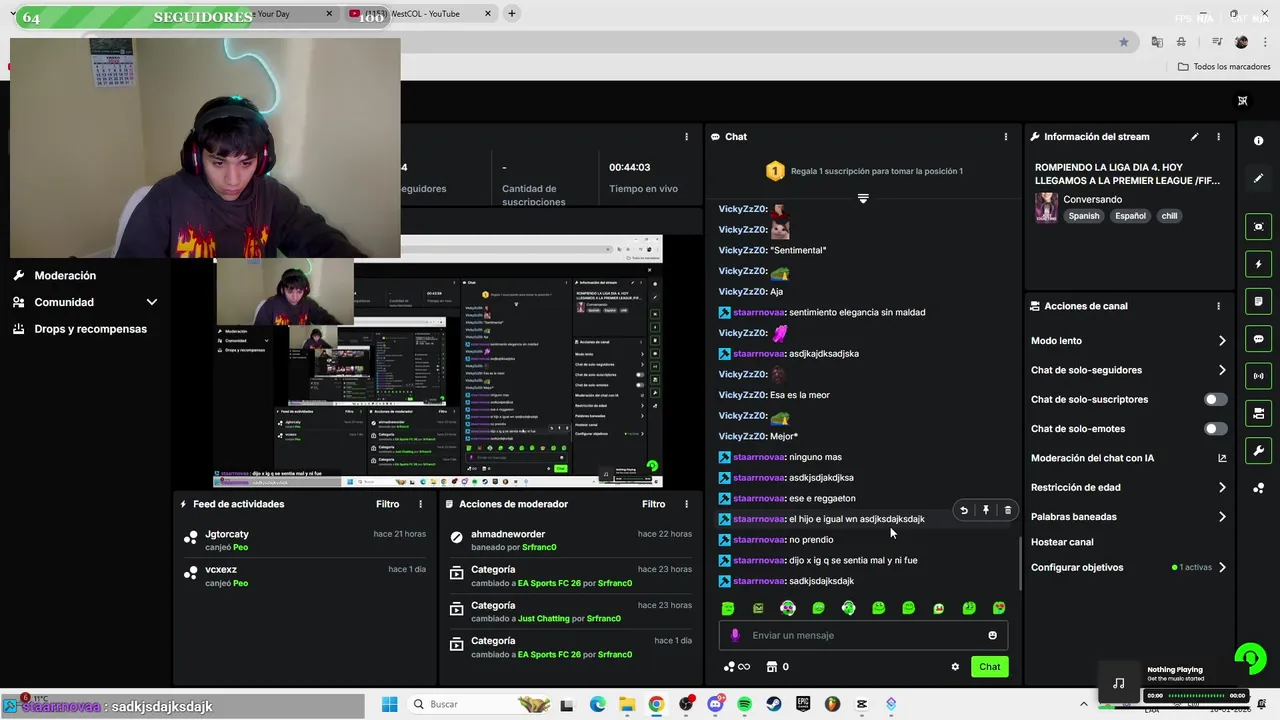Click the emote picker smiley in message box
This screenshot has width=1280, height=720.
(x=992, y=635)
